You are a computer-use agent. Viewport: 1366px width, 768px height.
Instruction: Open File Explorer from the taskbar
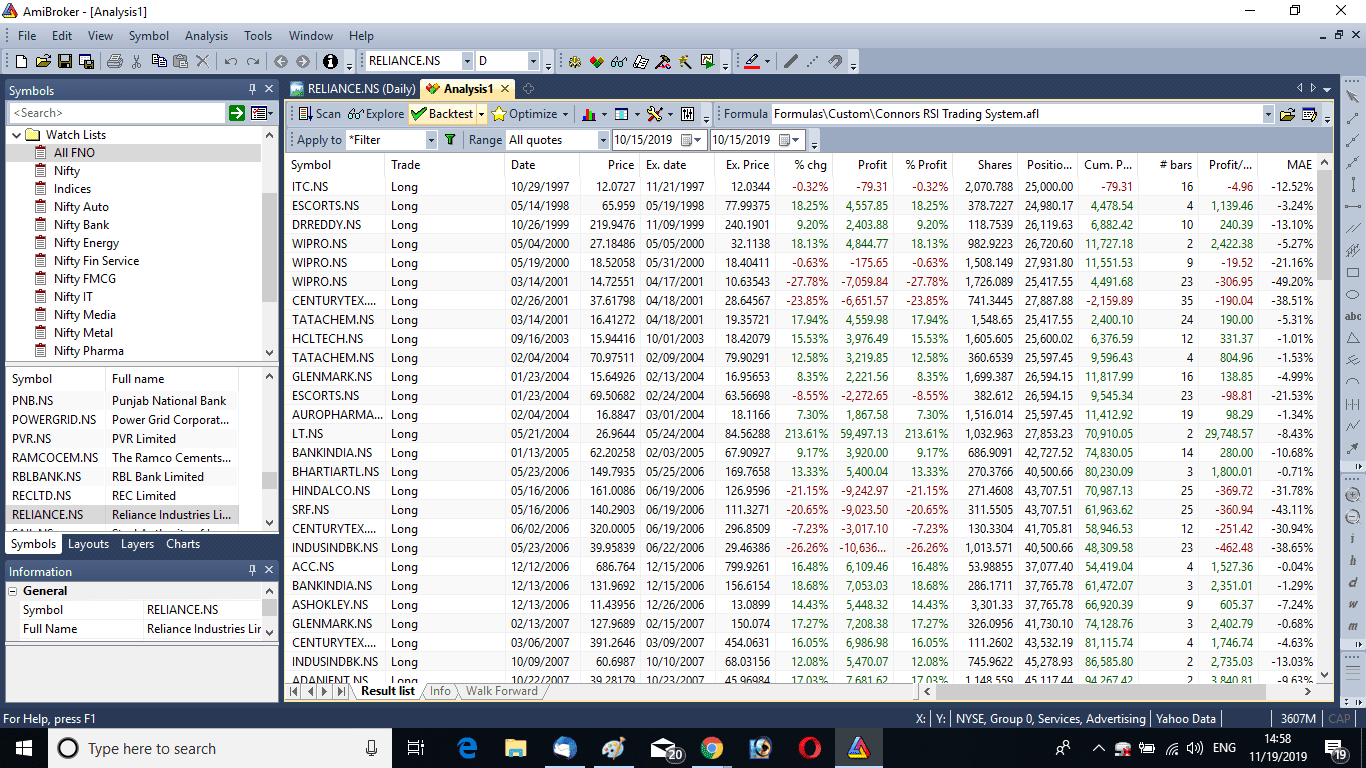(516, 748)
